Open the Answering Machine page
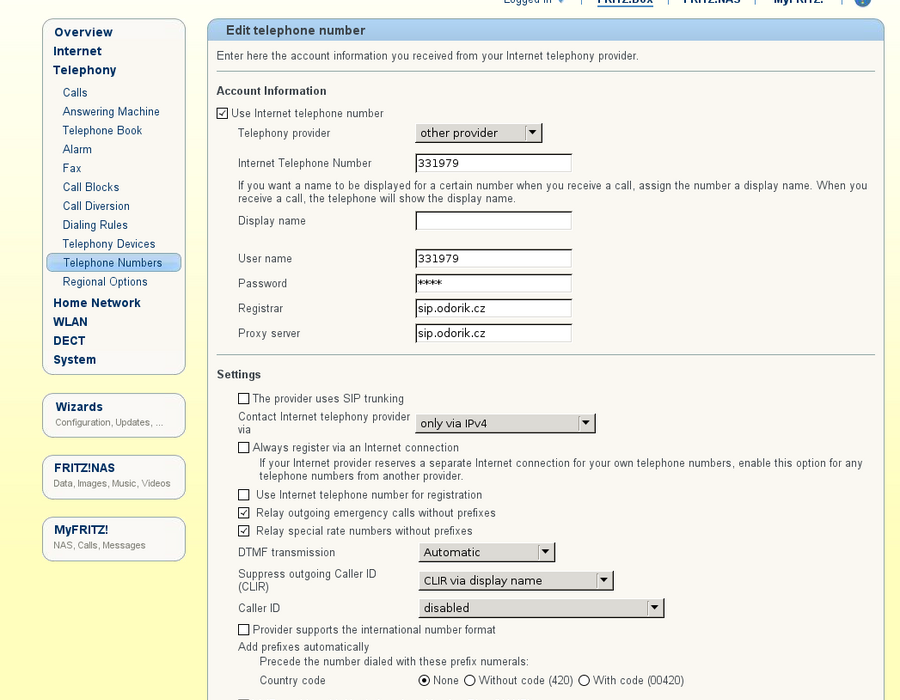Image resolution: width=900 pixels, height=700 pixels. coord(111,111)
